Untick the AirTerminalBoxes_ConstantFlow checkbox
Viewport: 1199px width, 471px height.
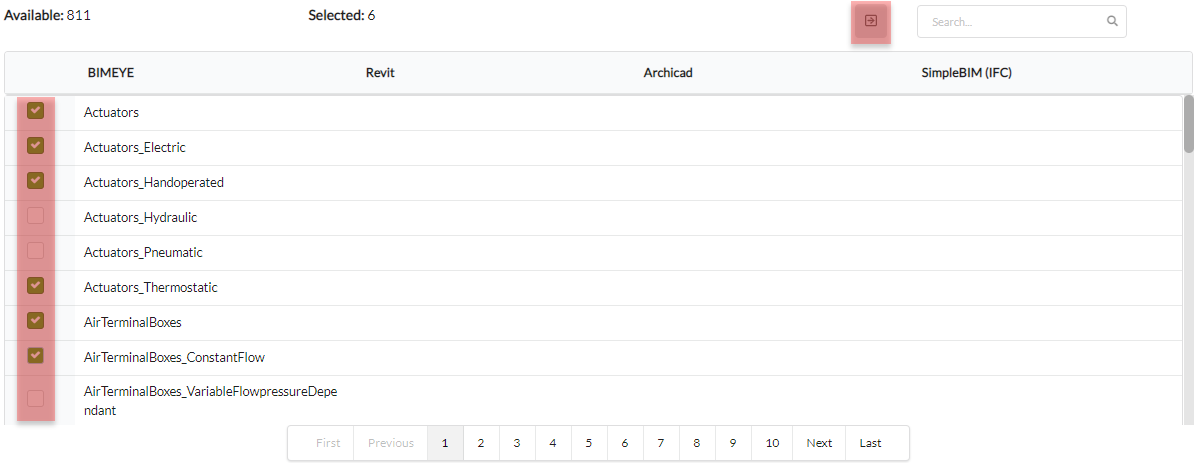click(x=35, y=356)
